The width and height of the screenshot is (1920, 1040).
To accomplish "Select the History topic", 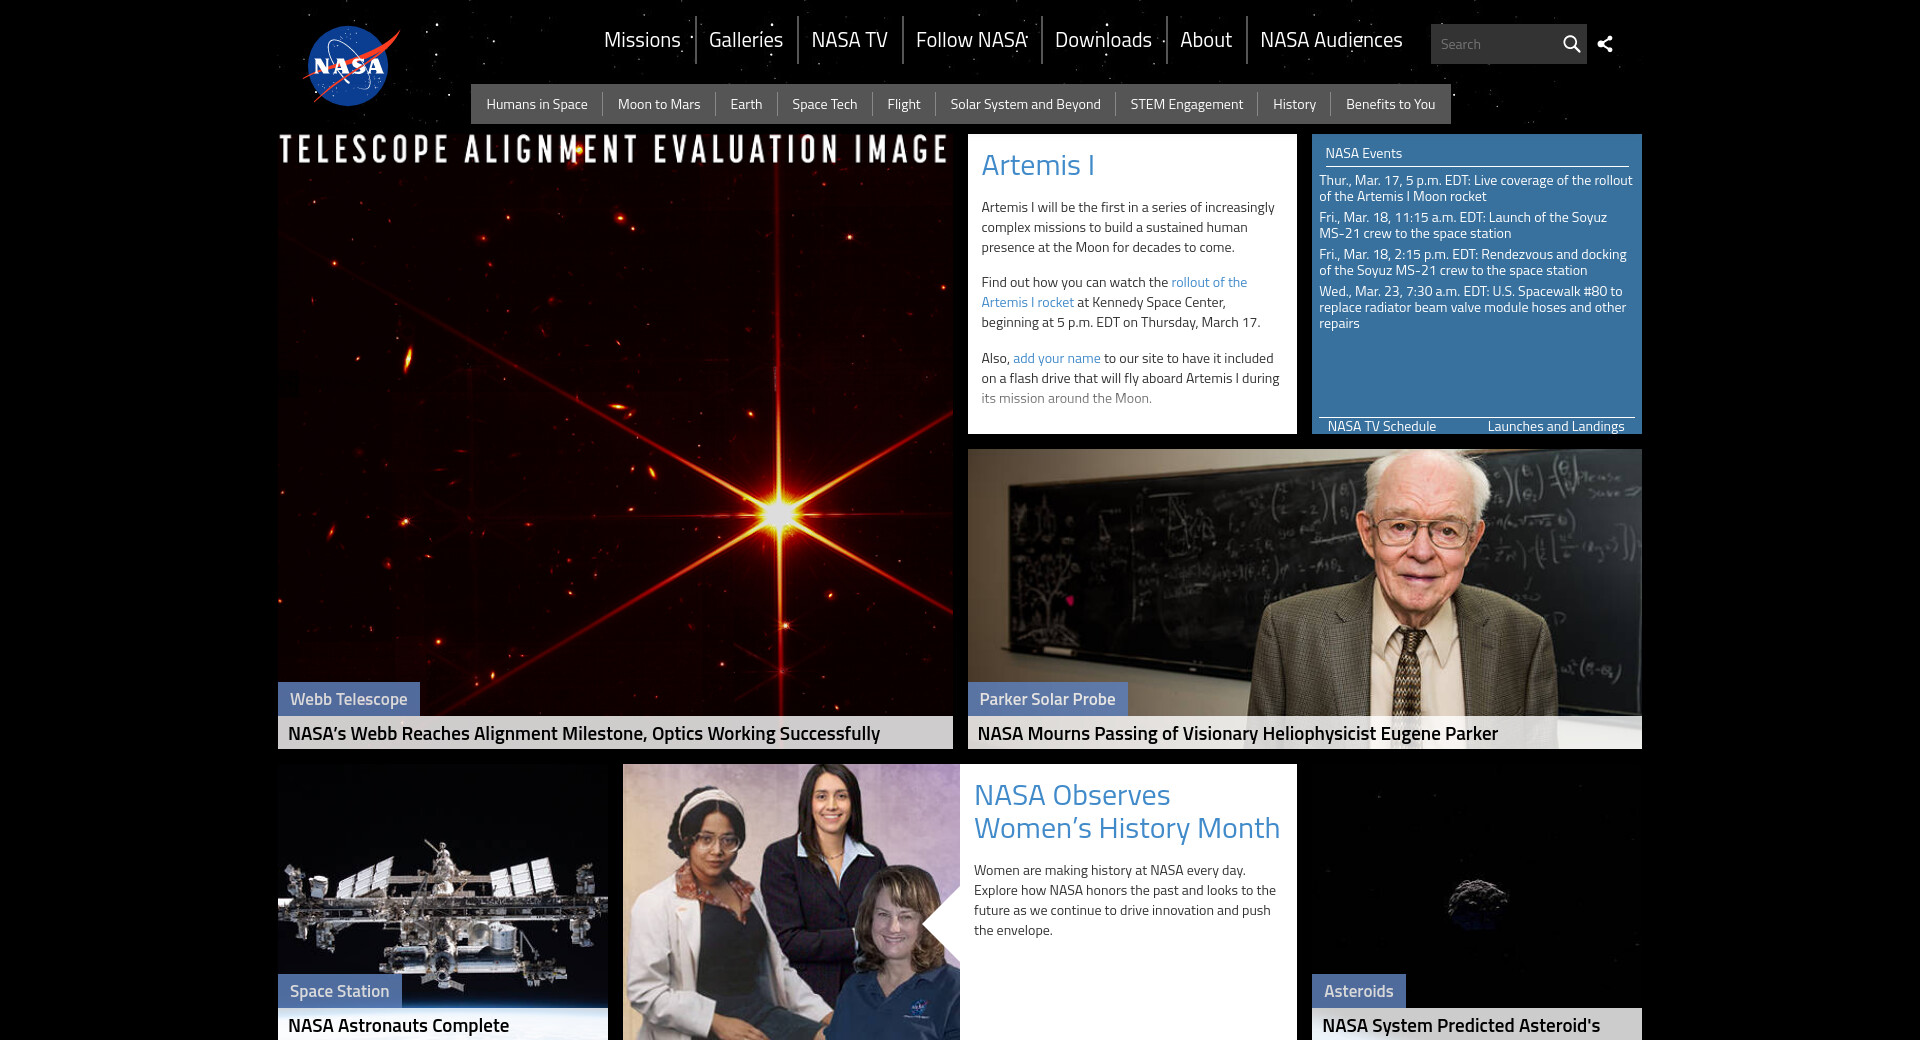I will (x=1295, y=104).
